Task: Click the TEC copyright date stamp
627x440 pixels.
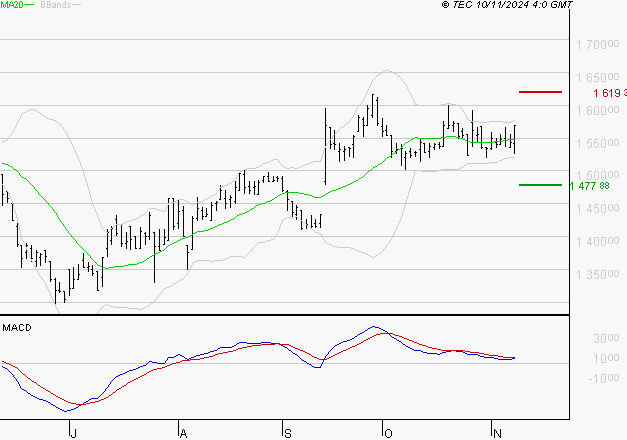Action: coord(507,5)
